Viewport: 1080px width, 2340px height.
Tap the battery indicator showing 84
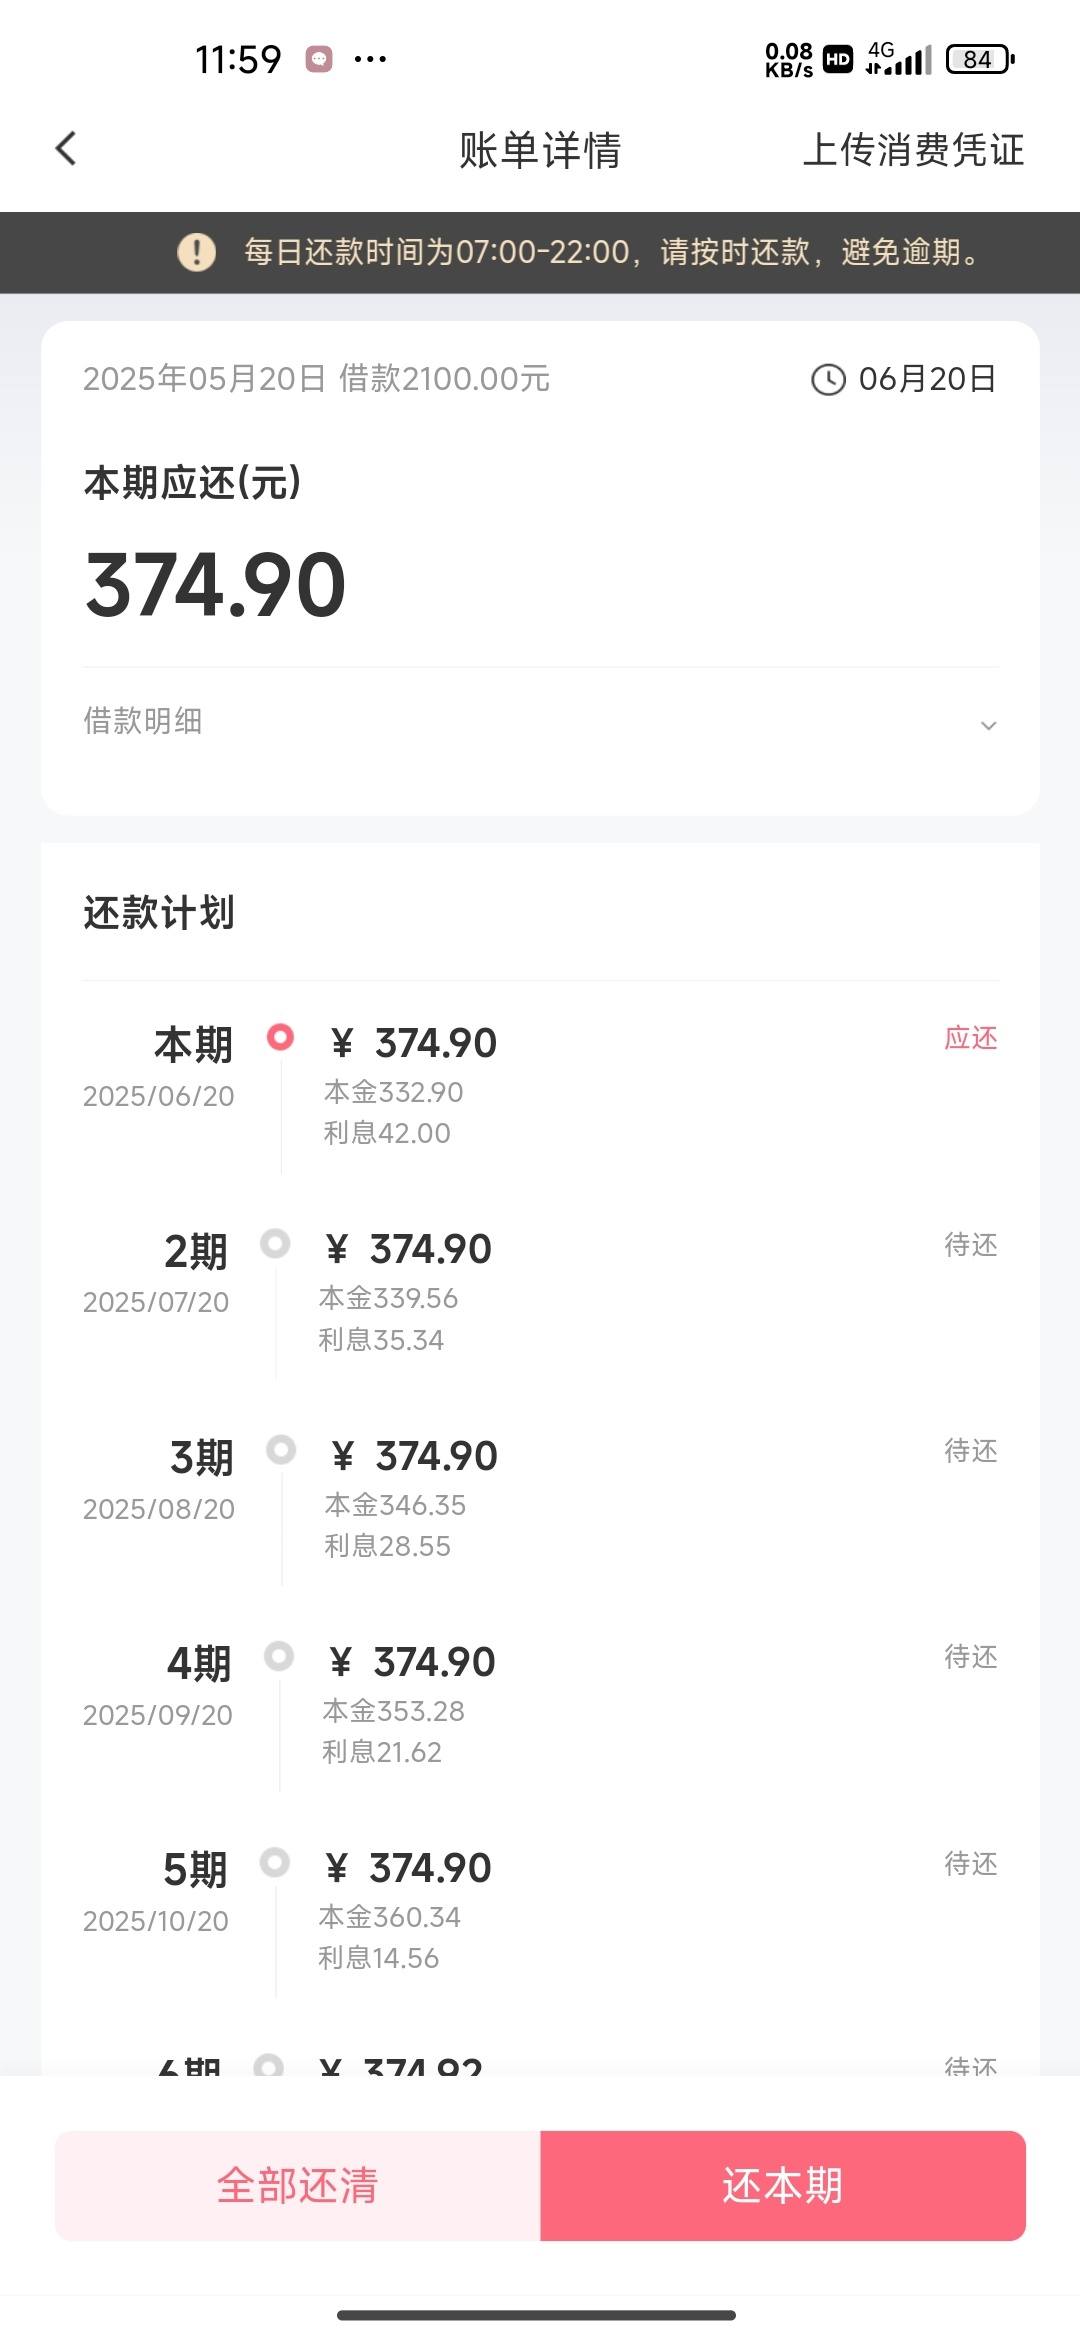(x=980, y=59)
